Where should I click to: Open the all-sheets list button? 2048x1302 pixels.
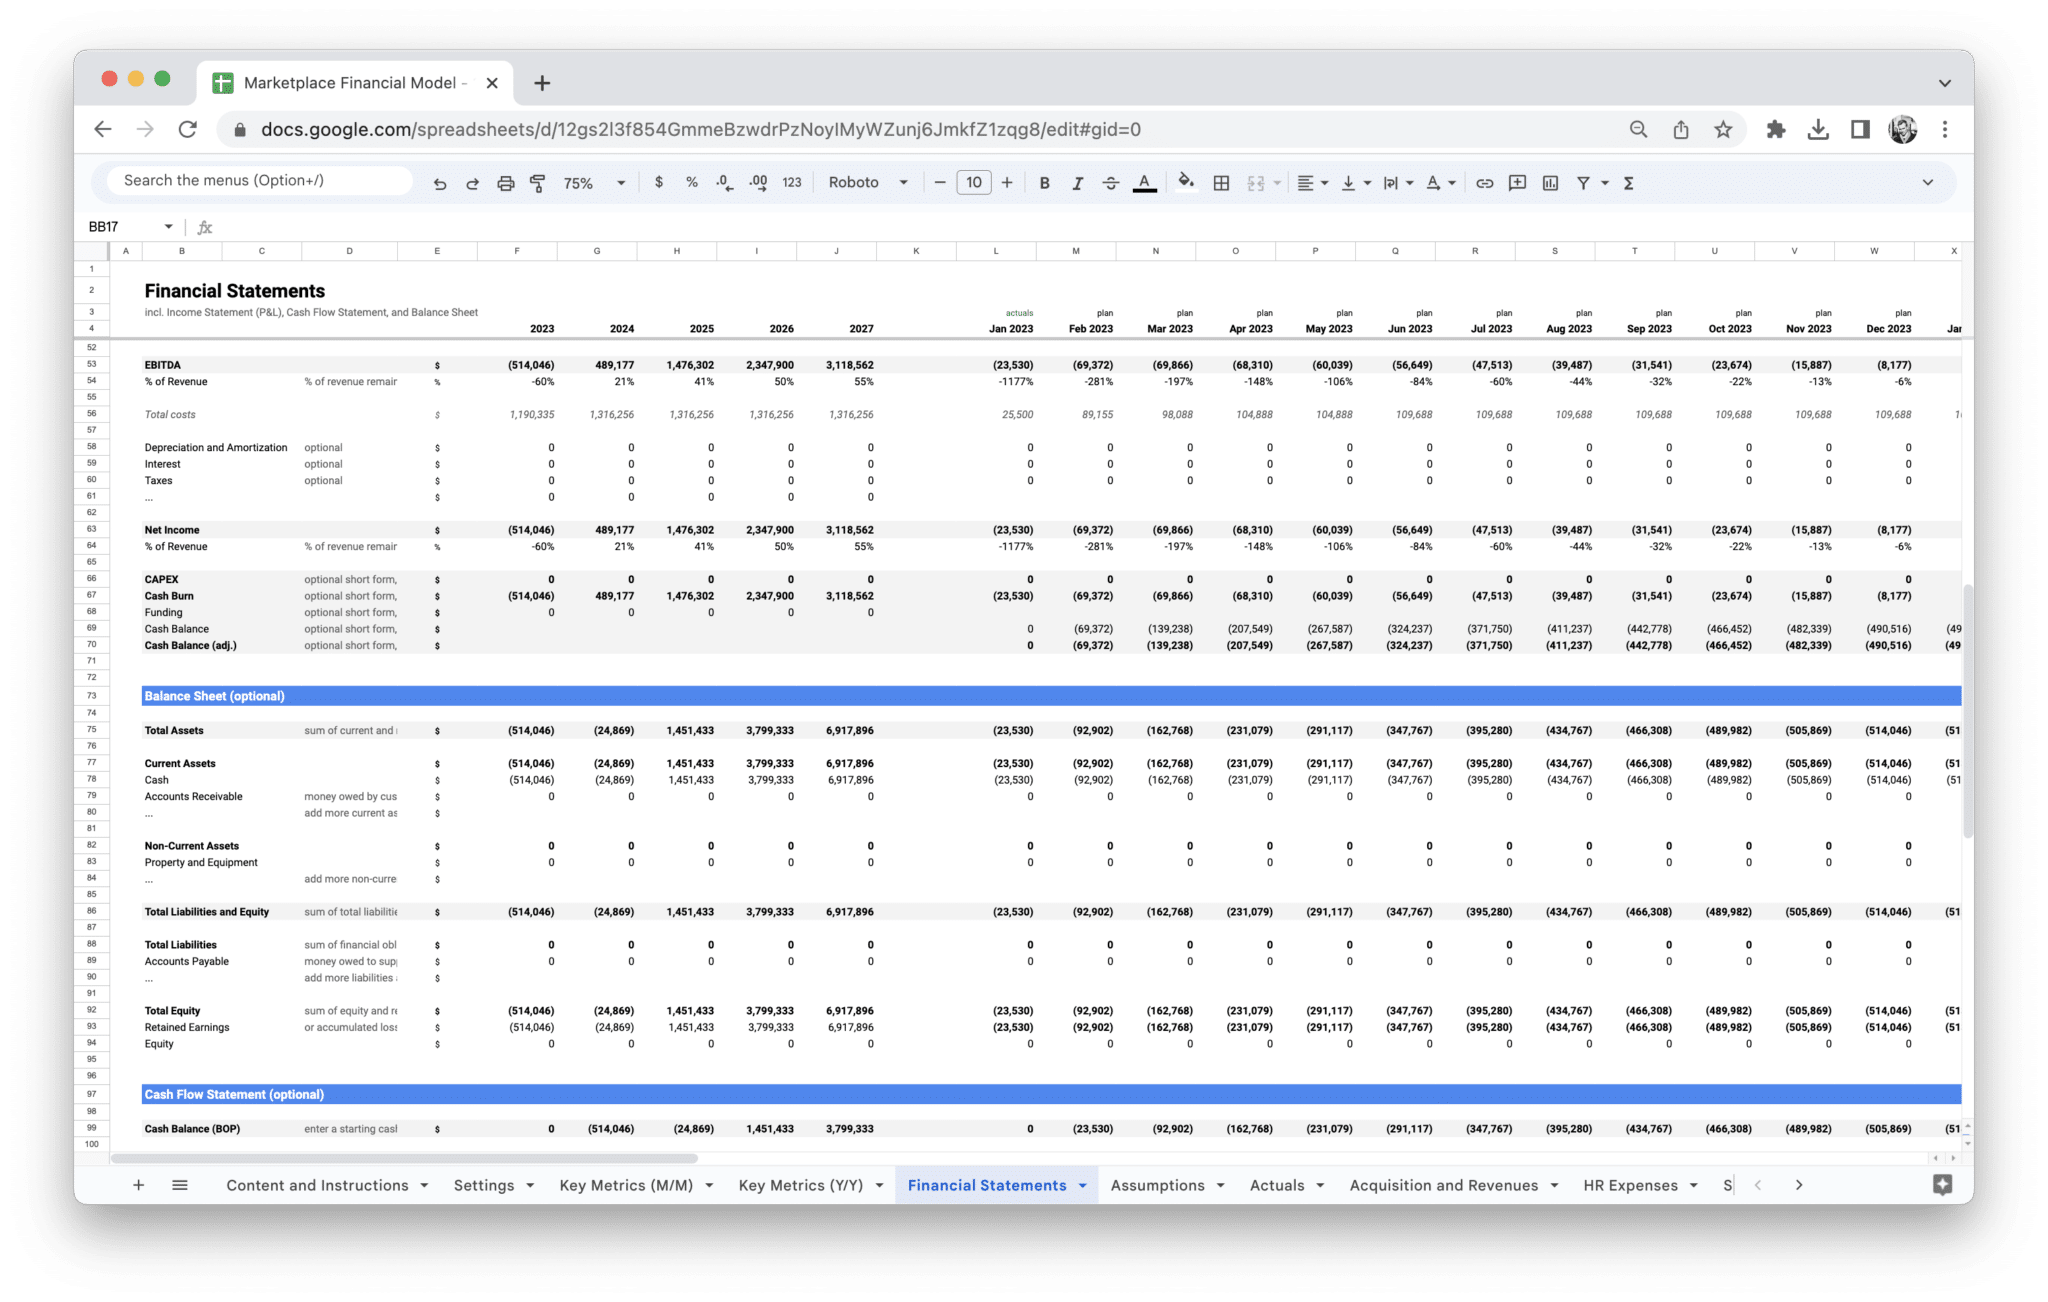pyautogui.click(x=180, y=1184)
